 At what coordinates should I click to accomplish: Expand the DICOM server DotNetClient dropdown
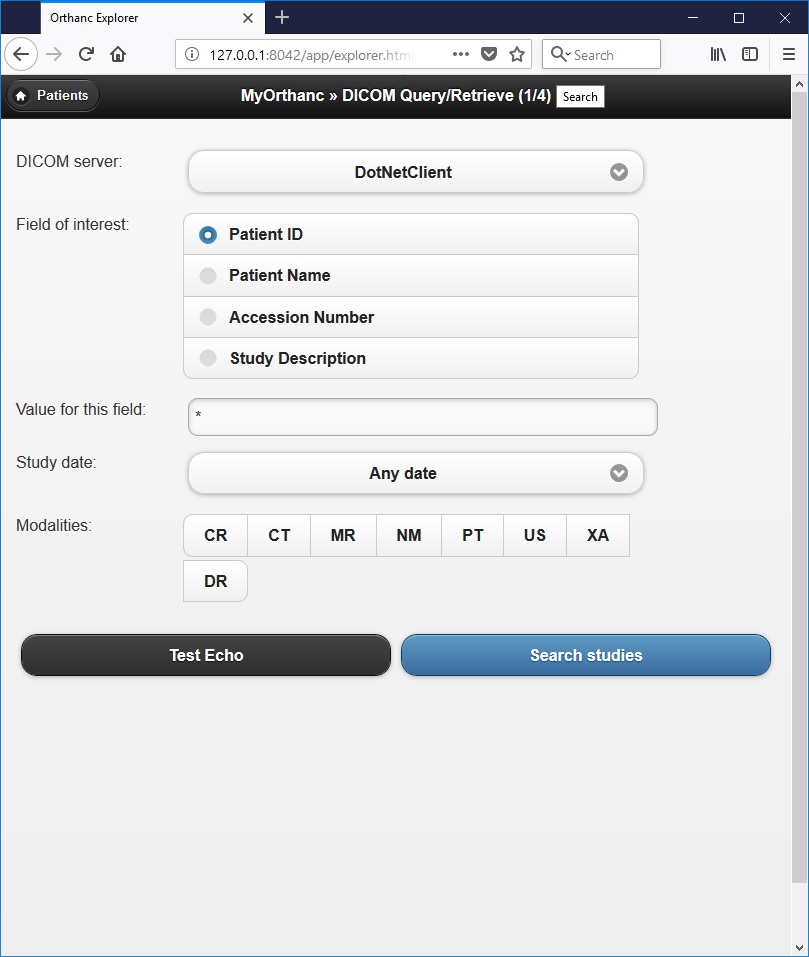[416, 172]
